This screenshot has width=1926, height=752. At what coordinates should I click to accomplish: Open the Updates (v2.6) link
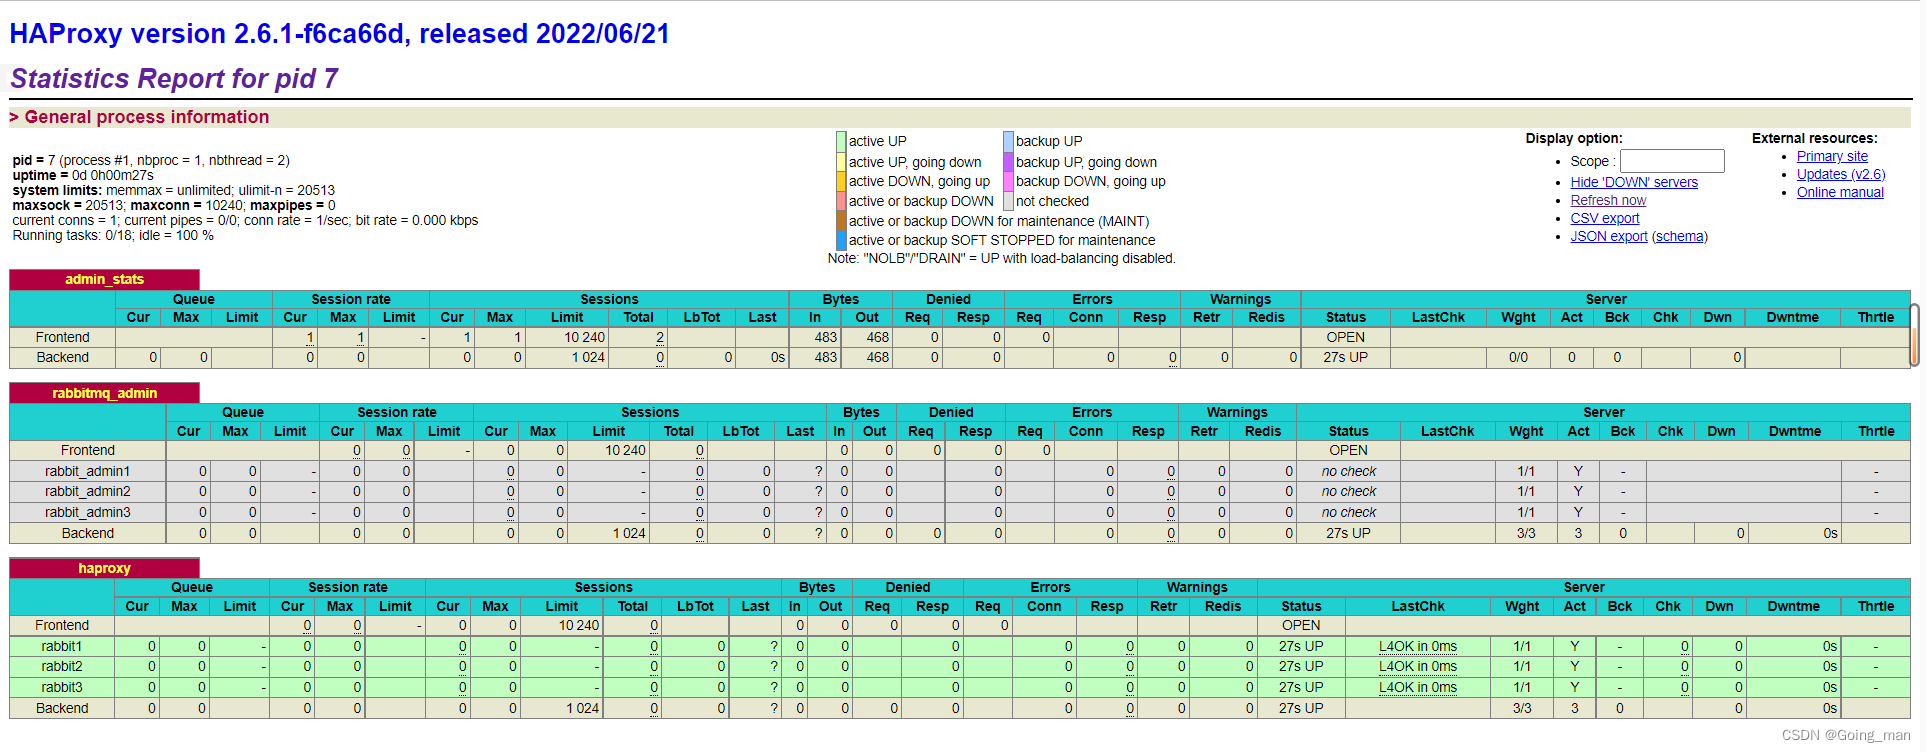pos(1841,174)
